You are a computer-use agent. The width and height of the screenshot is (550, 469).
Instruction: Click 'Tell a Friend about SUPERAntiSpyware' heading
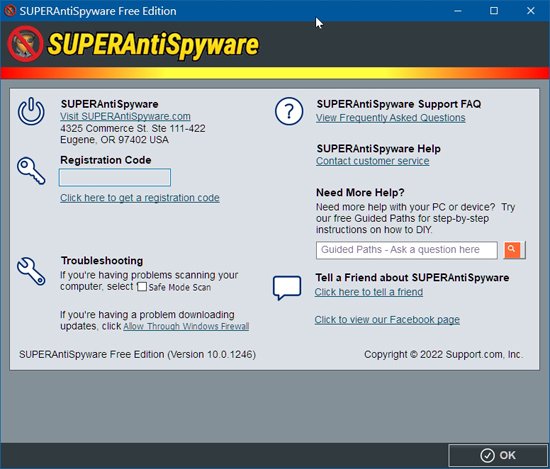[x=412, y=278]
